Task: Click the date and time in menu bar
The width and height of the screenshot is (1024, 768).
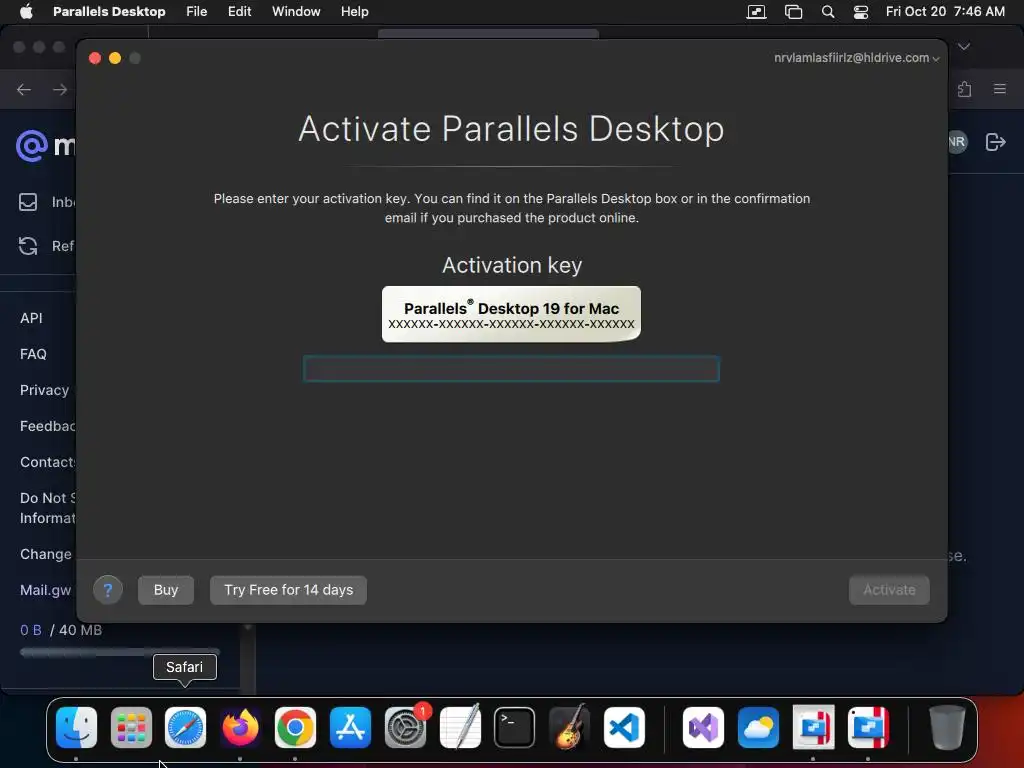Action: 945,11
